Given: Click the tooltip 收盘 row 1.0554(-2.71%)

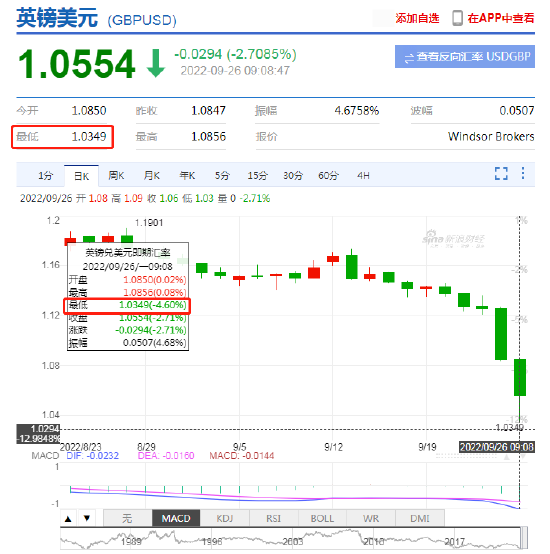Looking at the screenshot, I should tap(127, 318).
